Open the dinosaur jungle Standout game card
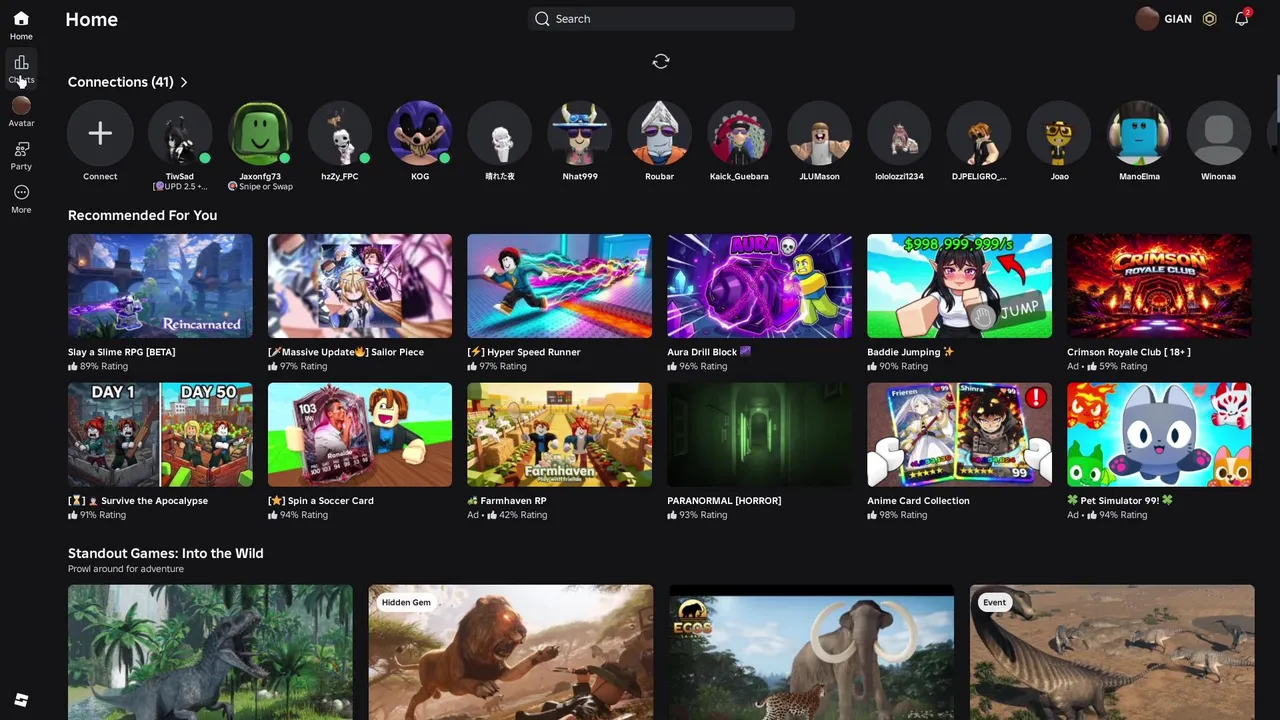Screen dimensions: 1280x720 pyautogui.click(x=210, y=652)
